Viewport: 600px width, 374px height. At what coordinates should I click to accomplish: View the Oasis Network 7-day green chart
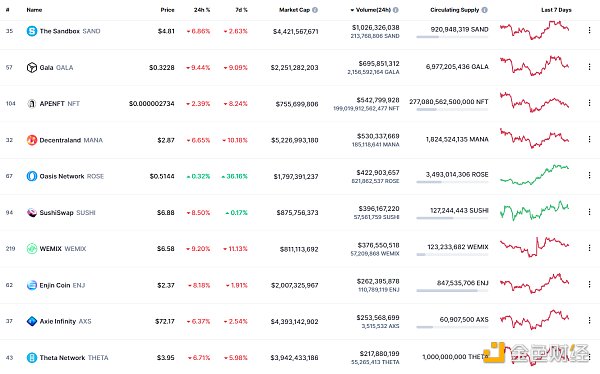(535, 175)
